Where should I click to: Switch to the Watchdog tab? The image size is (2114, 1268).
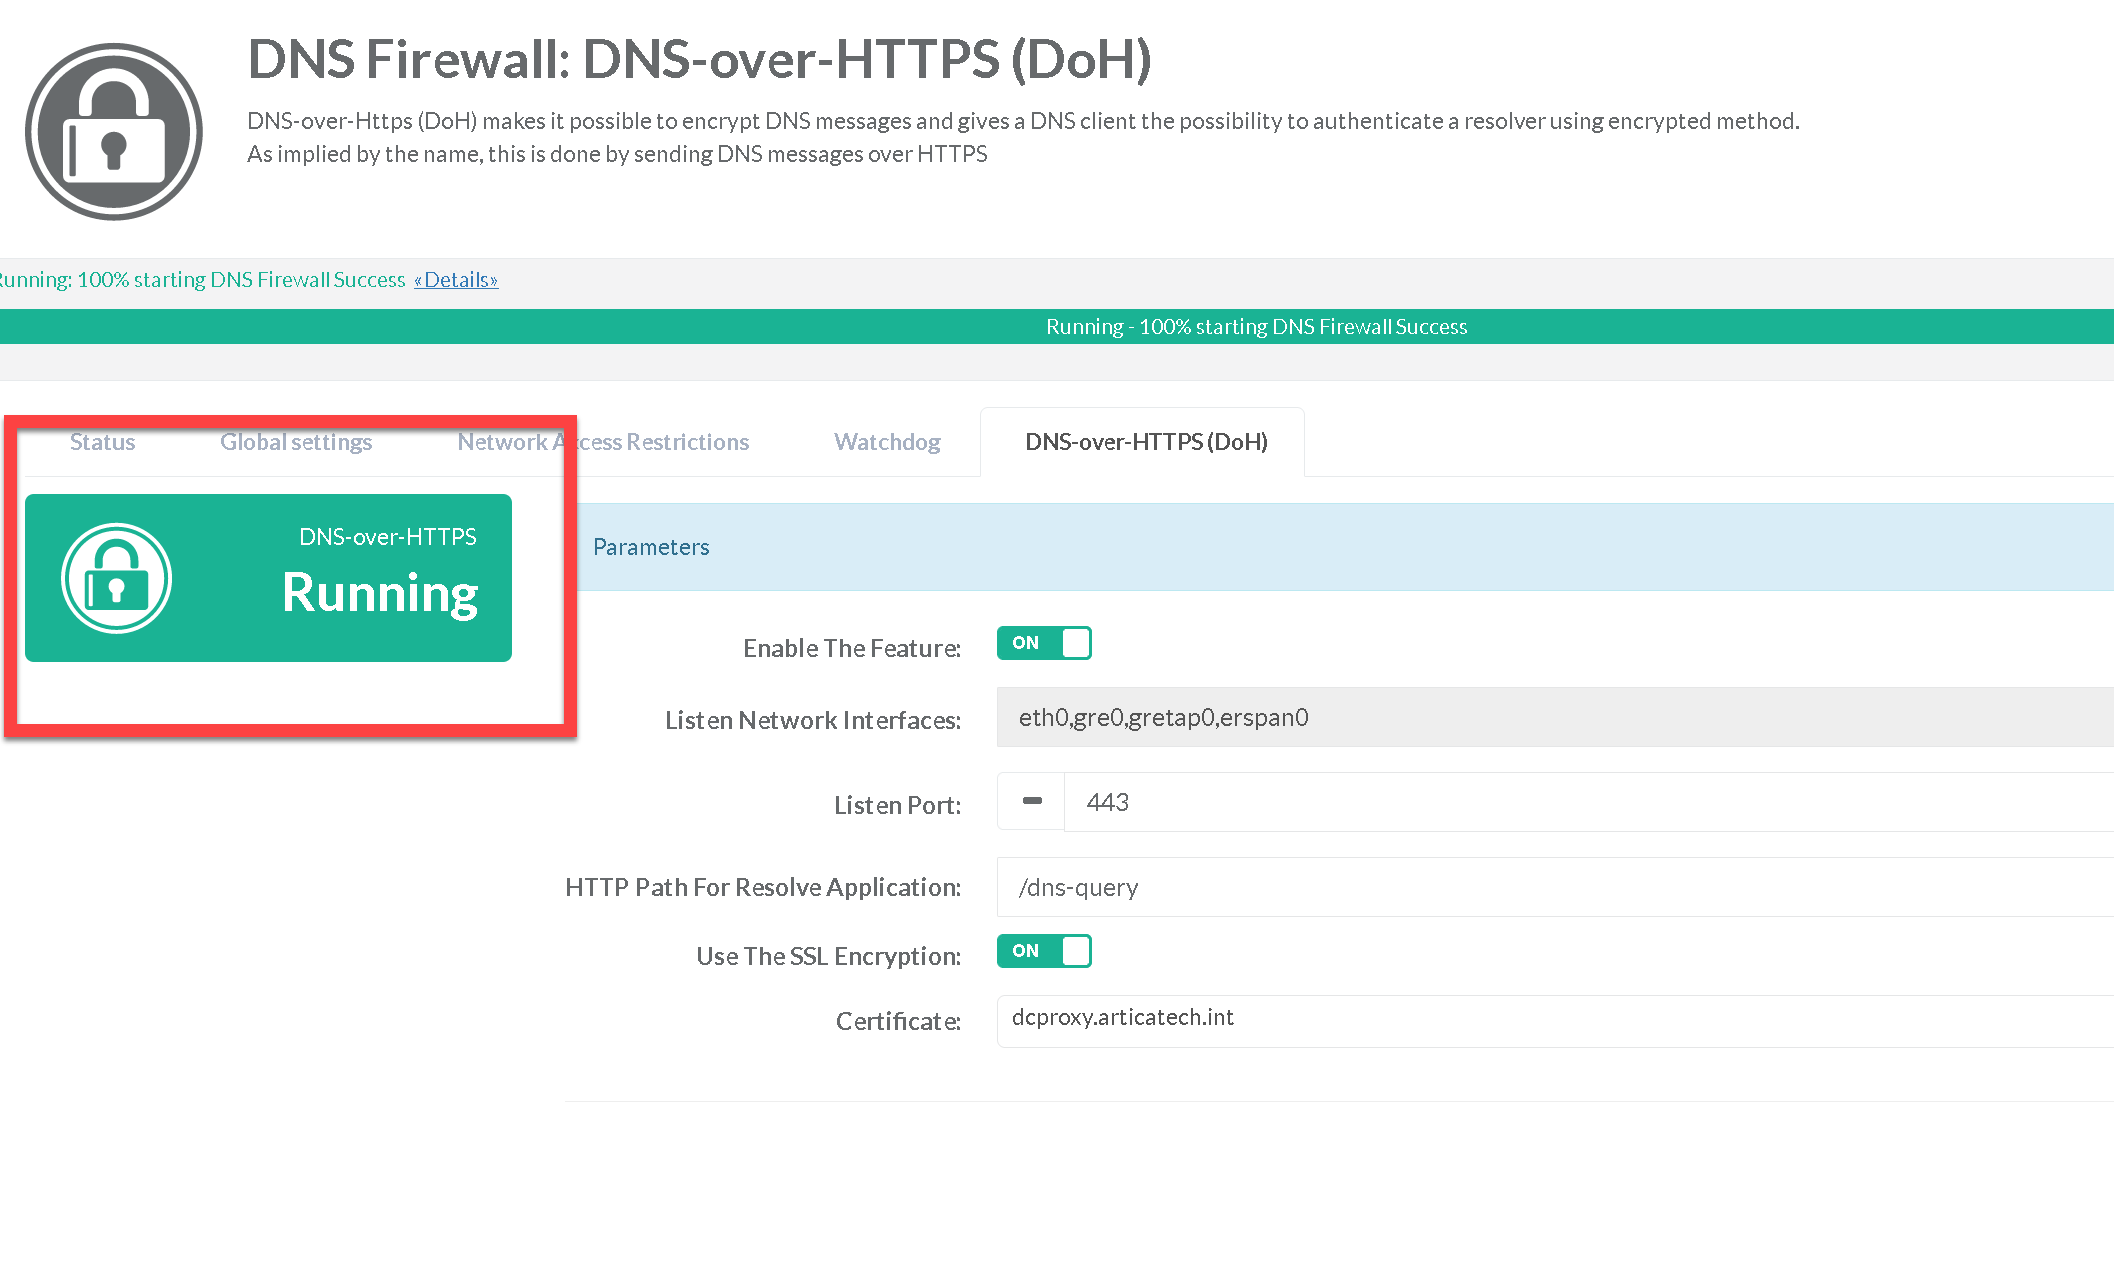click(x=887, y=442)
